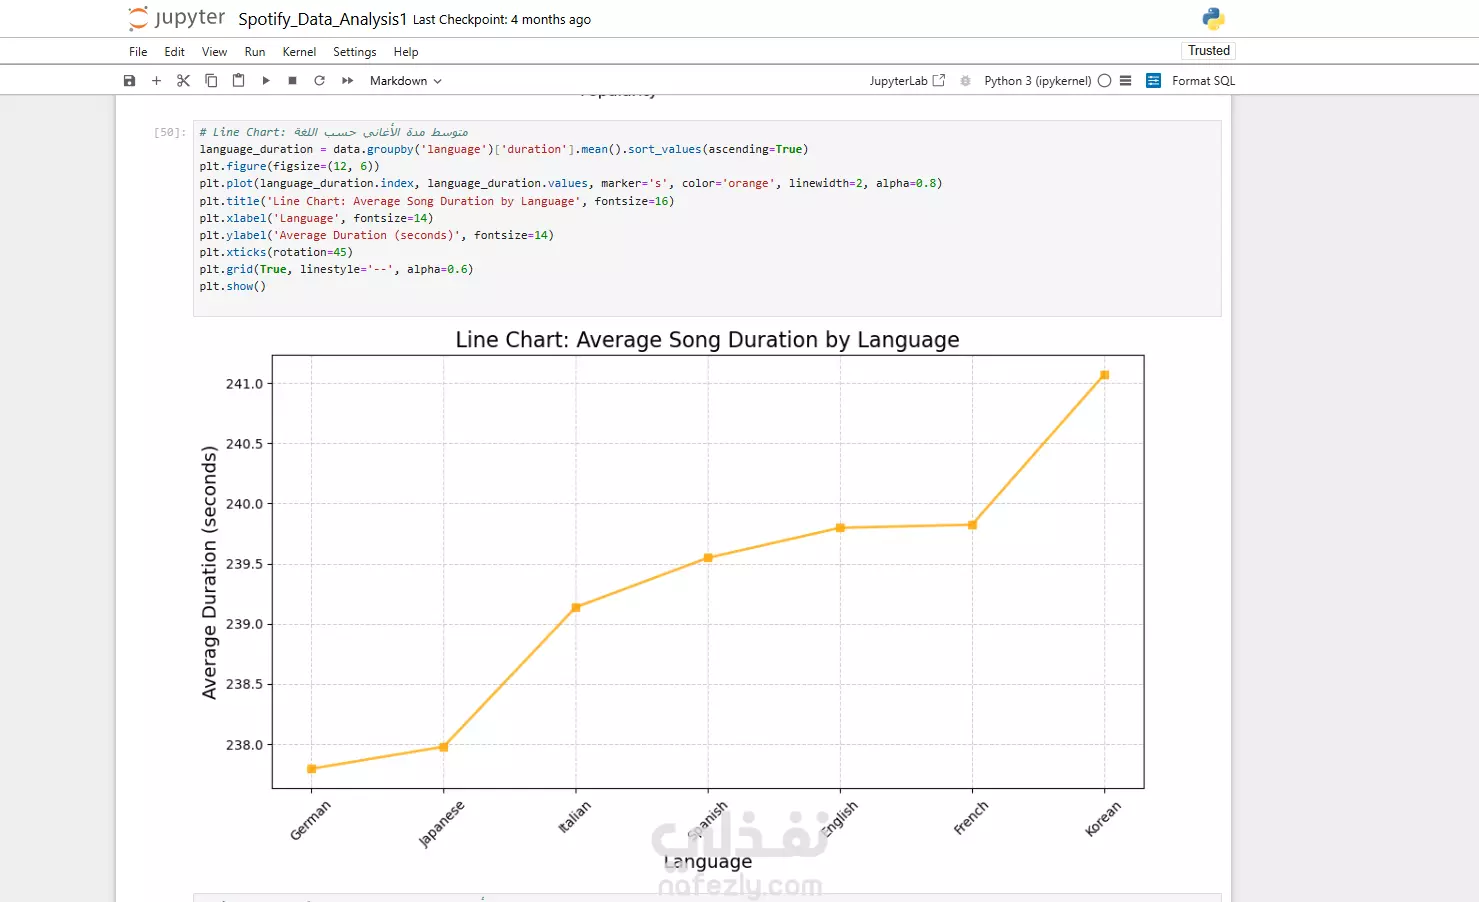
Task: Open the cell type Markdown dropdown
Action: pyautogui.click(x=405, y=81)
